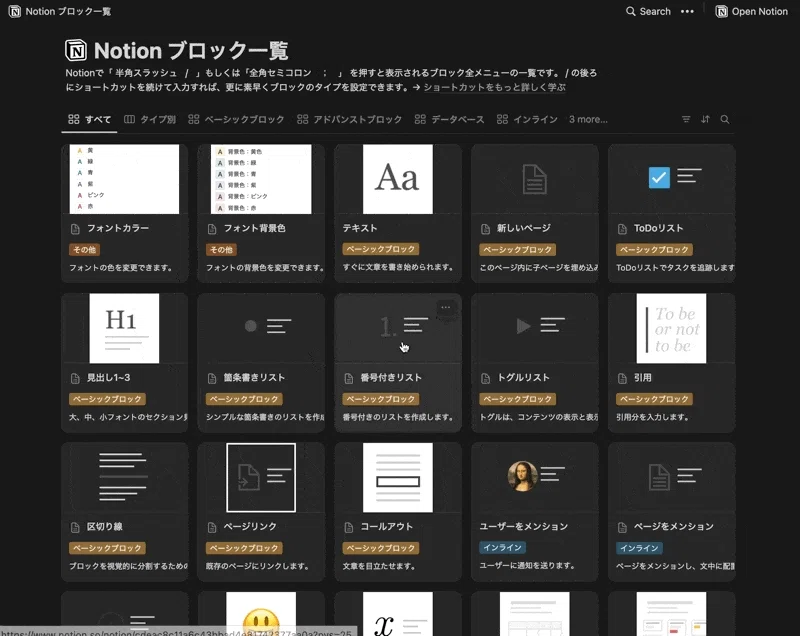Click the page icon on the ページをメンション card cover

pos(659,477)
